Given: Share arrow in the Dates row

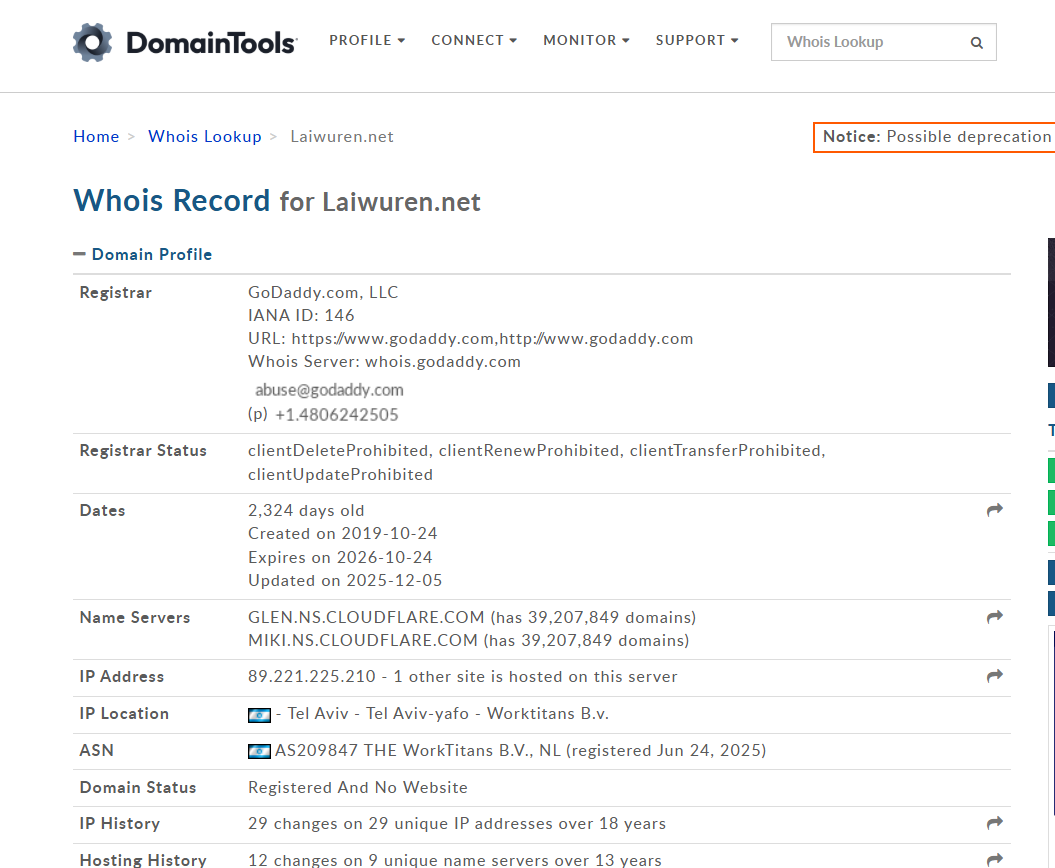Looking at the screenshot, I should click(994, 510).
